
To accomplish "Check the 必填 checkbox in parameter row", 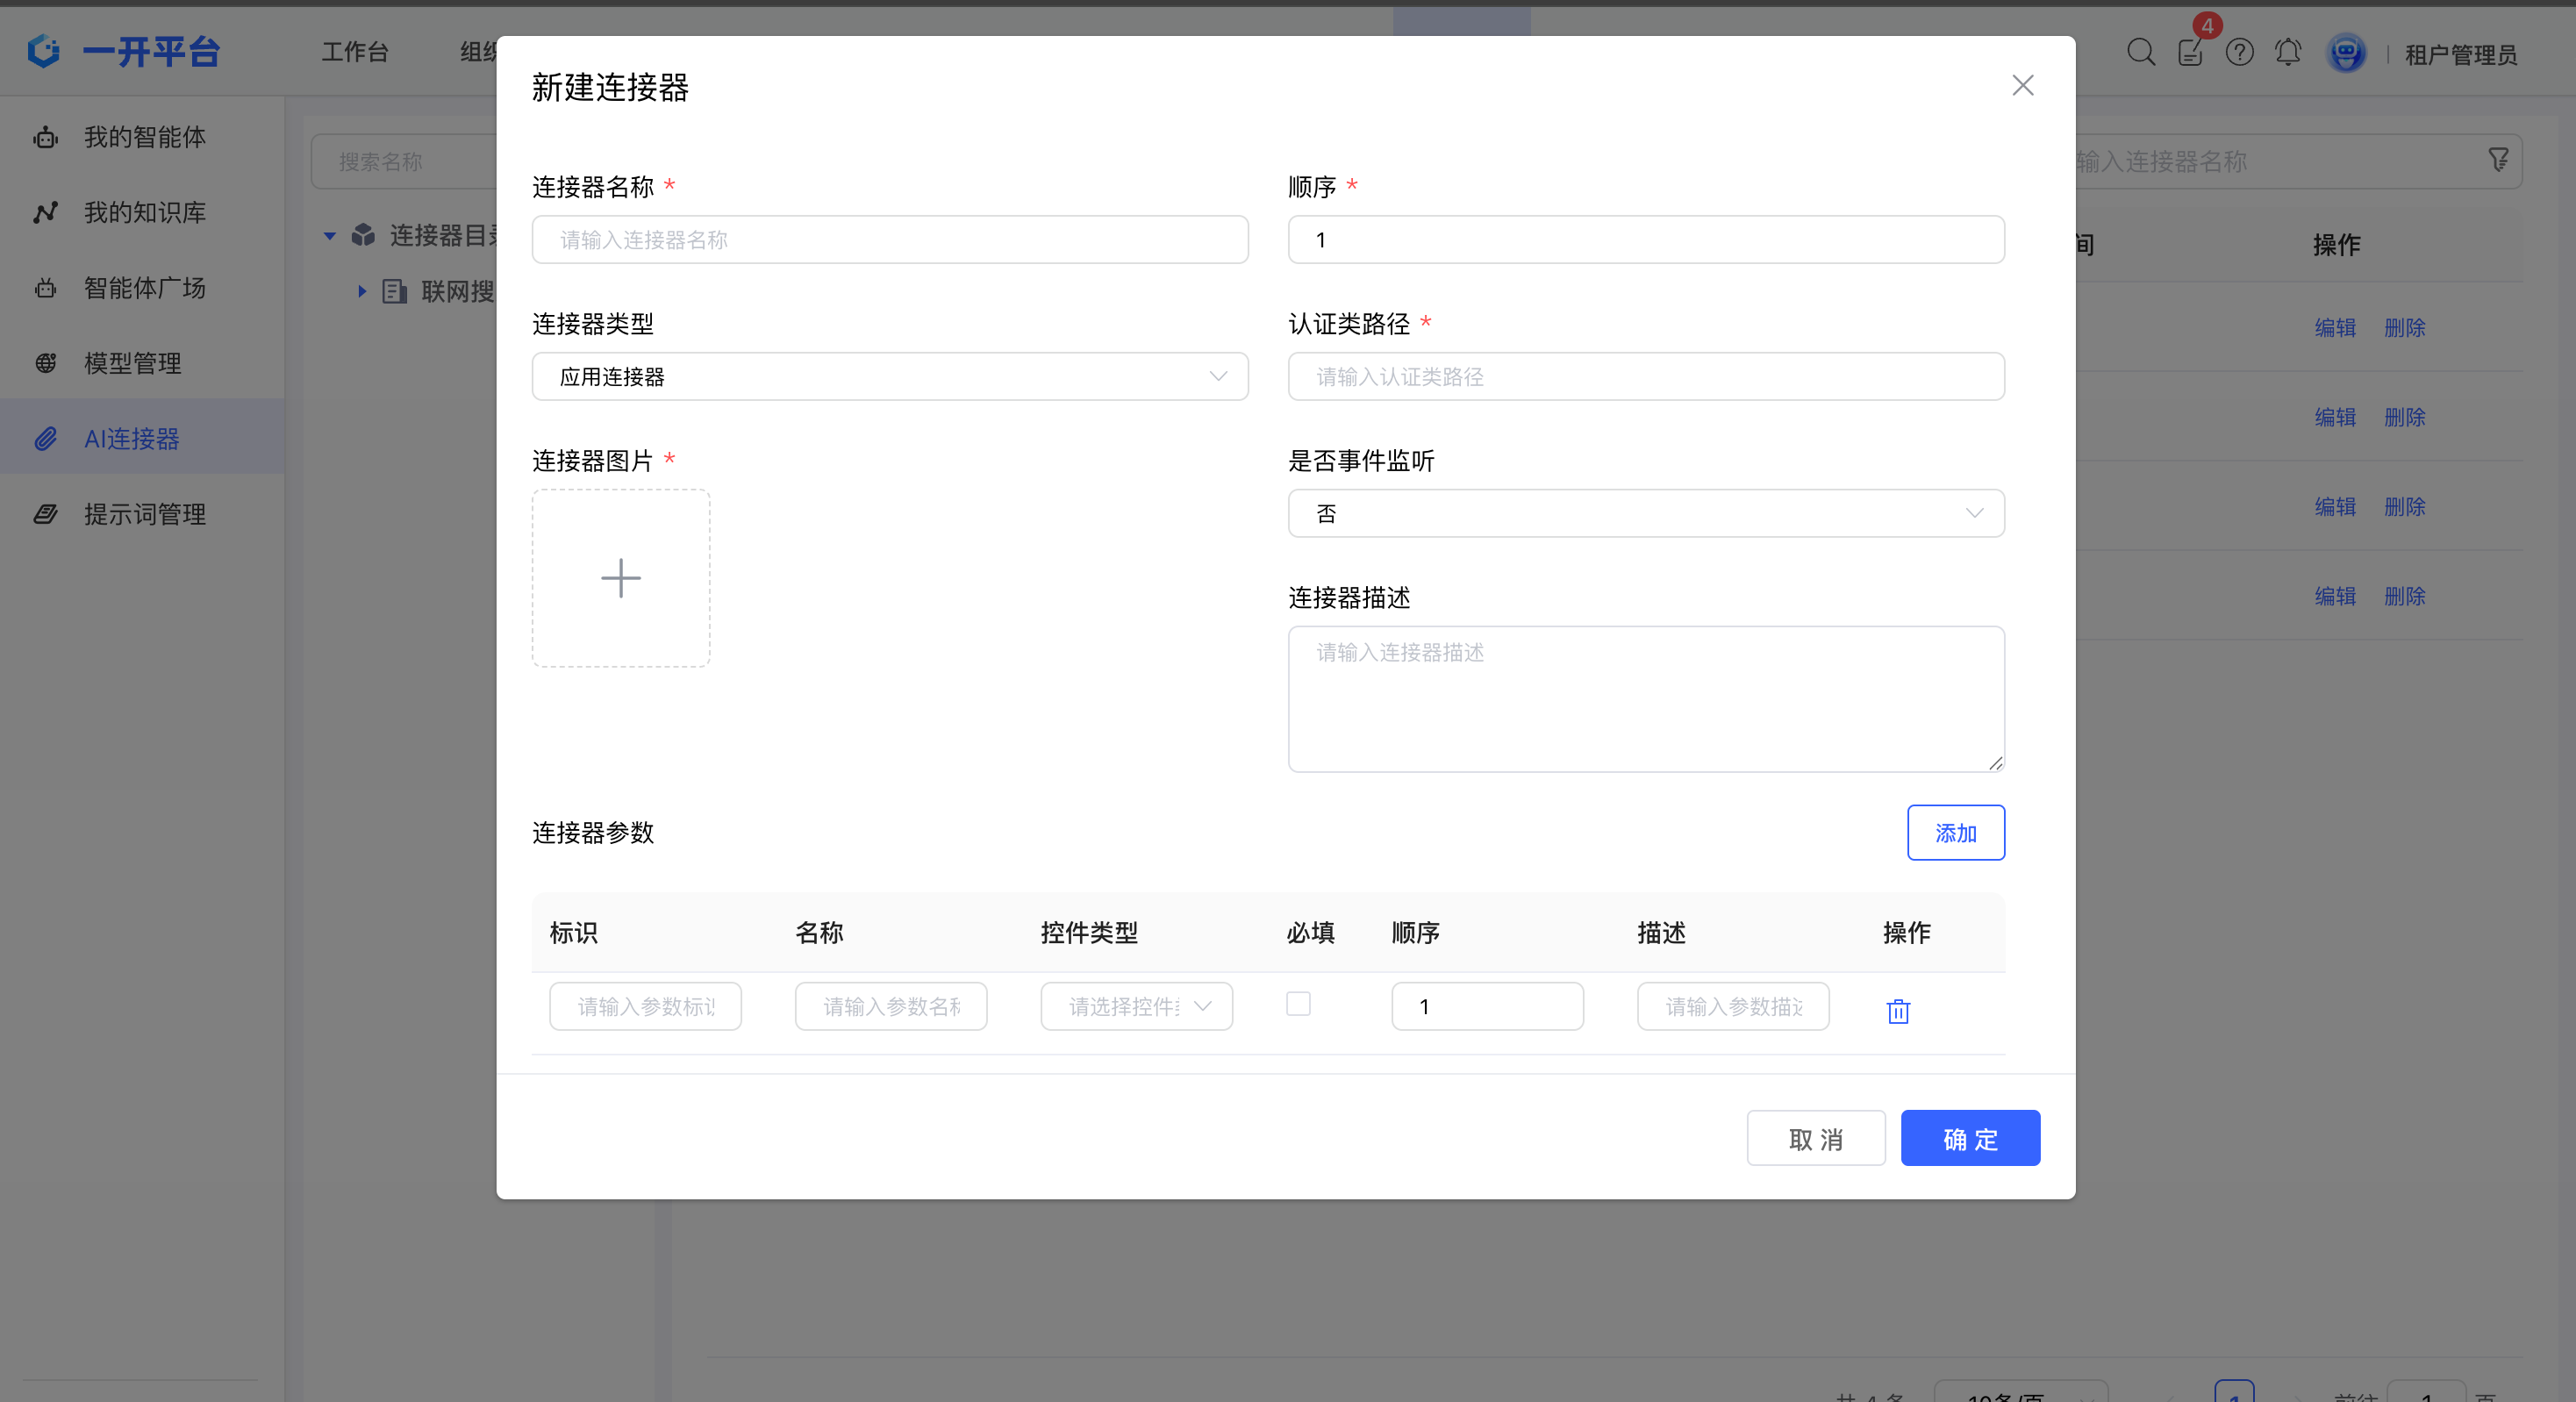I will 1297,1003.
